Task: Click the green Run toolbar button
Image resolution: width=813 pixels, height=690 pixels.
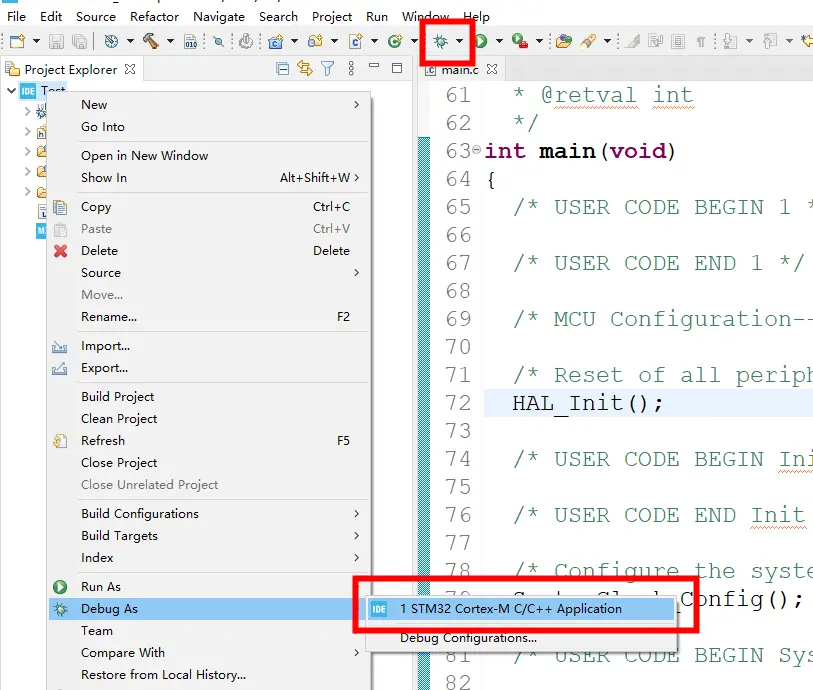Action: click(481, 41)
